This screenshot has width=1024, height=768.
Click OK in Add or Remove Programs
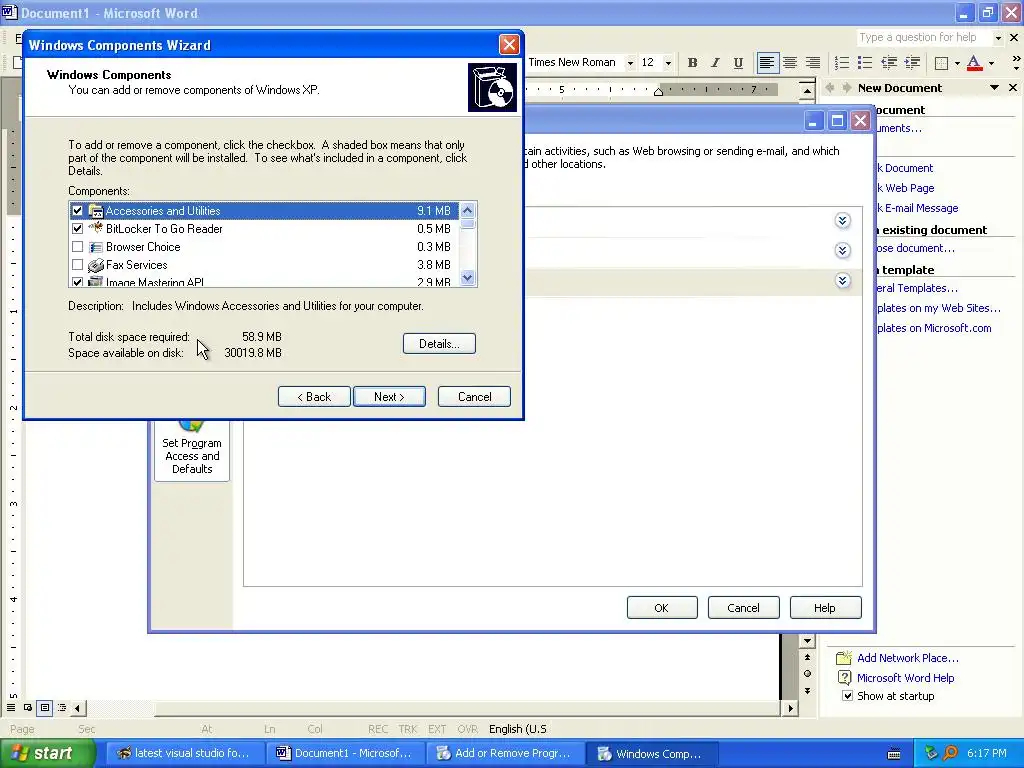(x=662, y=607)
